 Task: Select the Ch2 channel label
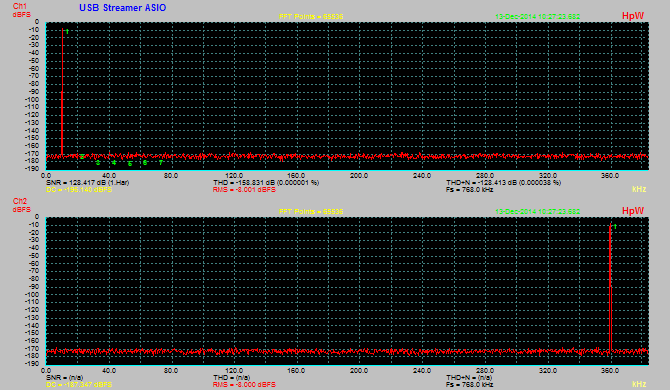pyautogui.click(x=20, y=201)
